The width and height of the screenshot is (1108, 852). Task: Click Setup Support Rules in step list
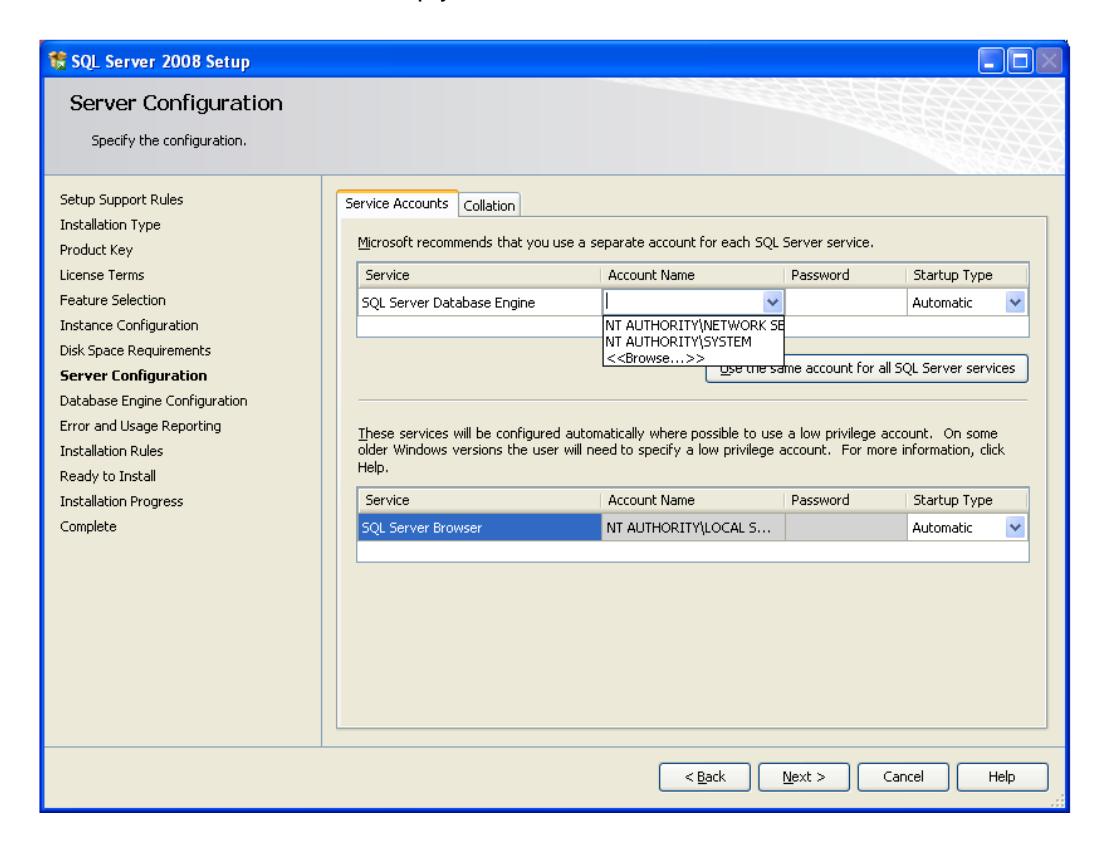[121, 199]
